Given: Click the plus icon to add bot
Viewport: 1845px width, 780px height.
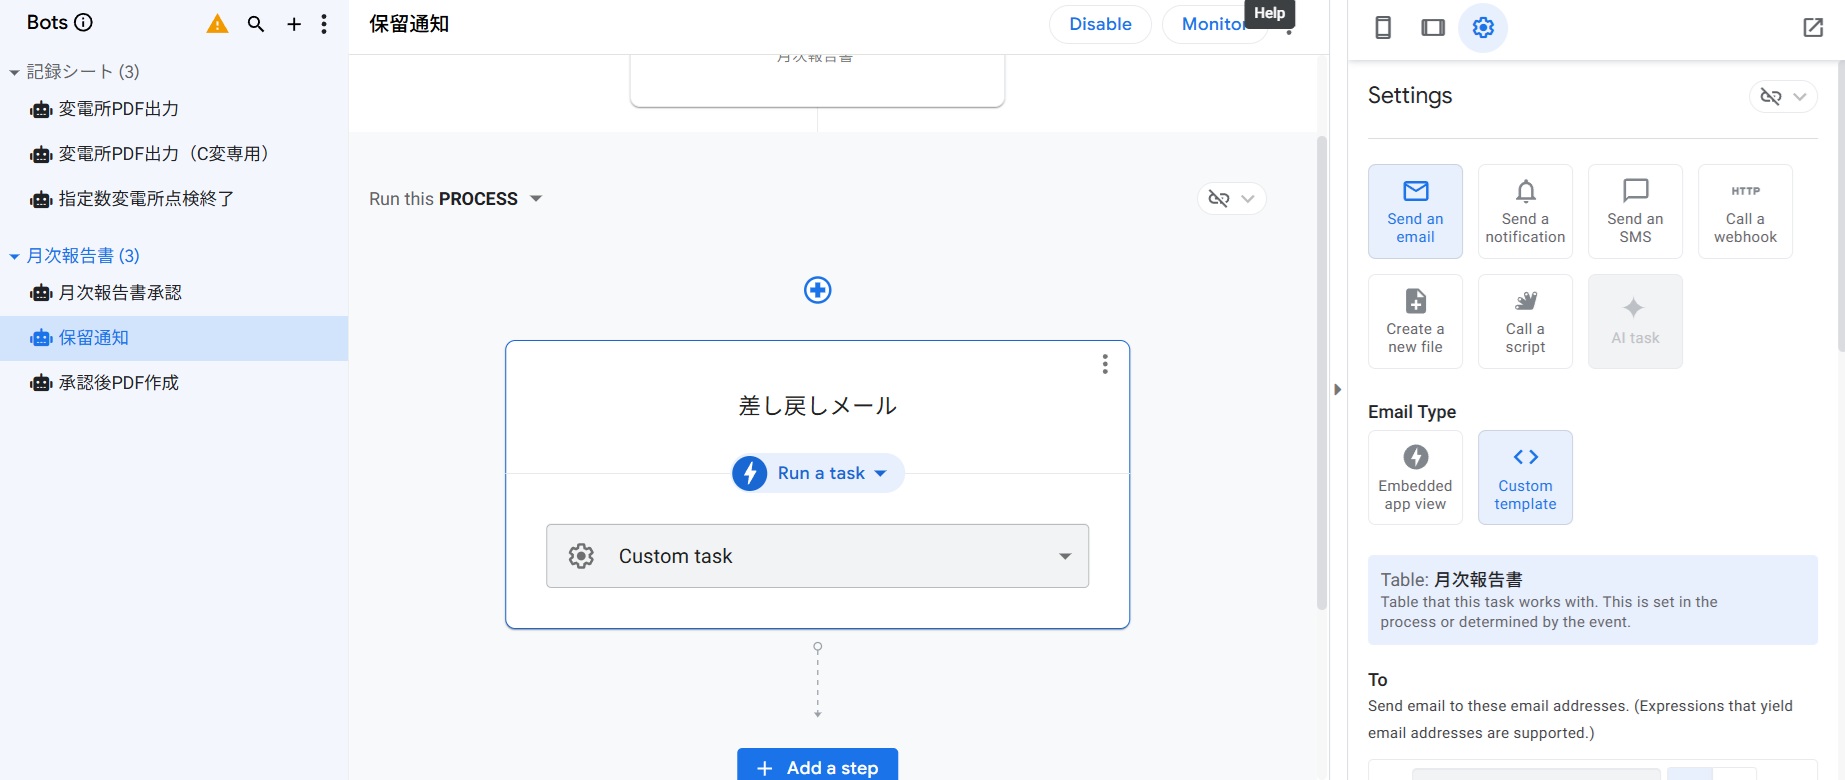Looking at the screenshot, I should tap(294, 24).
